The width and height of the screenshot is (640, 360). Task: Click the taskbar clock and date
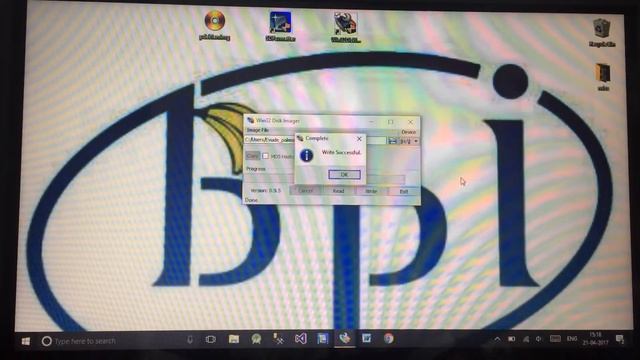(596, 339)
